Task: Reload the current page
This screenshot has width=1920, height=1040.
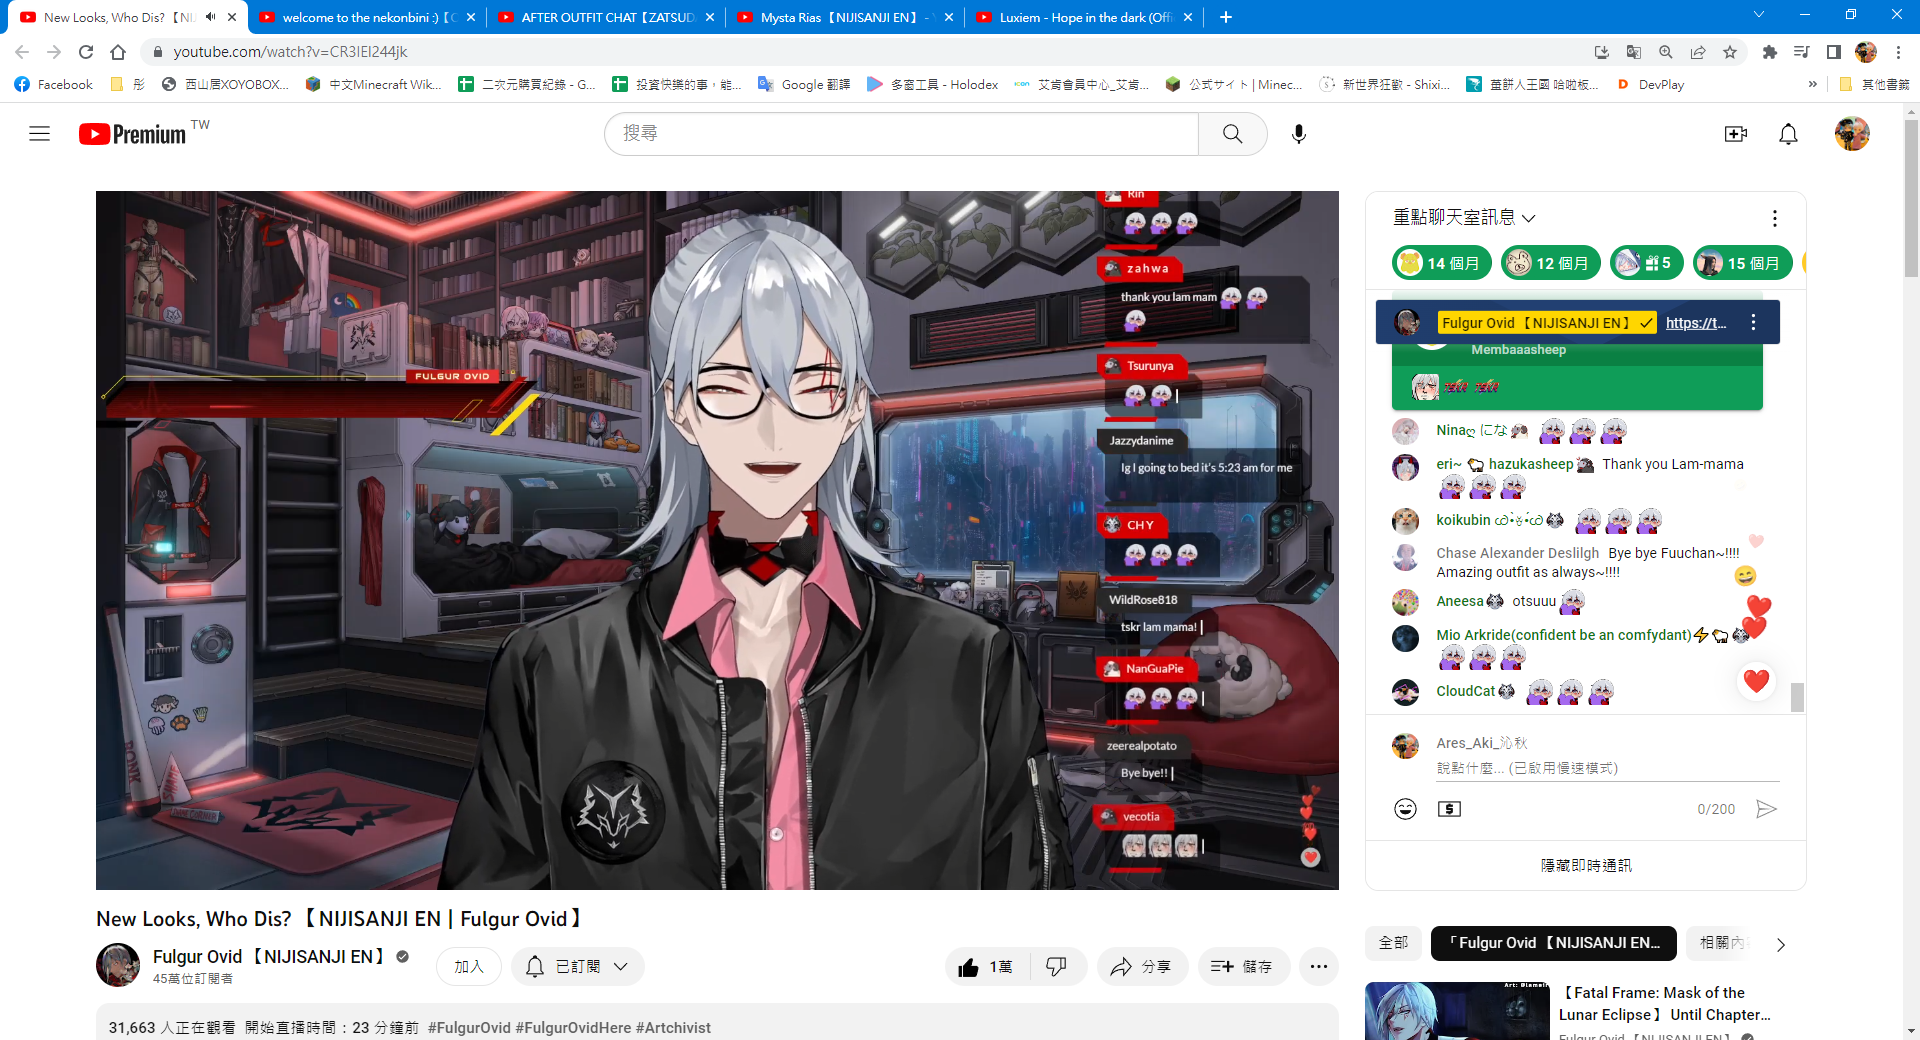Action: pos(86,52)
